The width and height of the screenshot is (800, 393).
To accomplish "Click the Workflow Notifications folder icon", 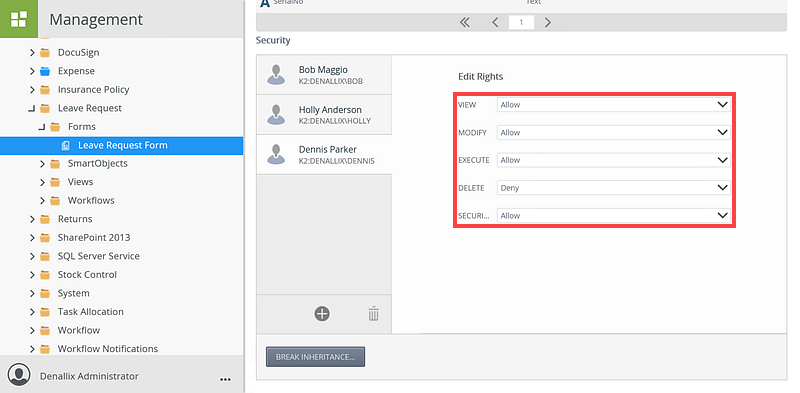I will (45, 349).
